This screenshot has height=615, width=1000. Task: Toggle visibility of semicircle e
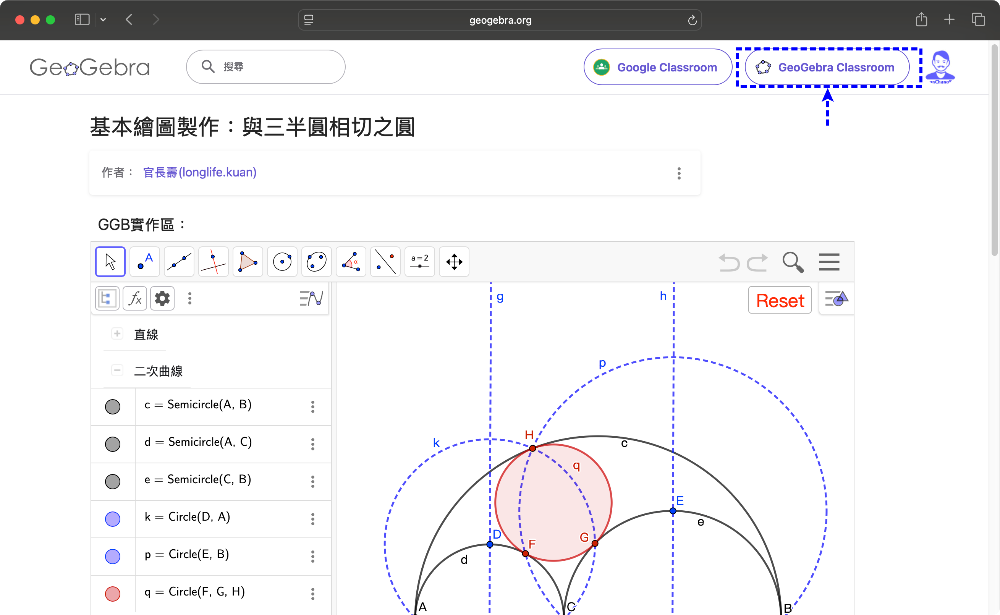tap(112, 482)
